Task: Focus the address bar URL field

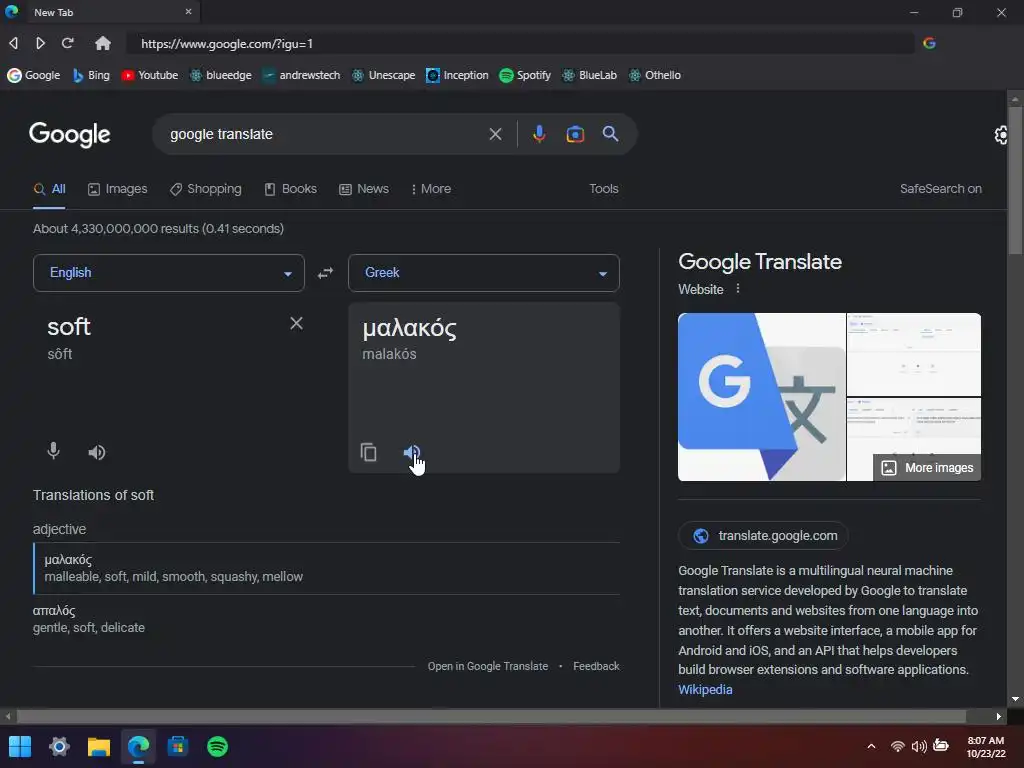Action: click(x=520, y=44)
